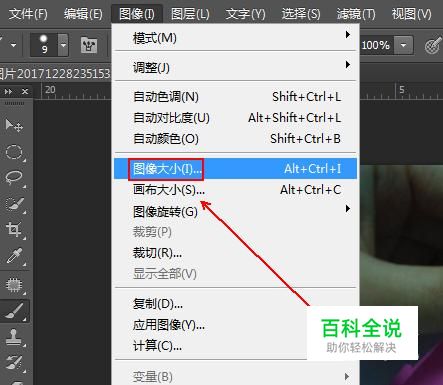Open the 文字(Y) menu
This screenshot has height=385, width=443.
(245, 14)
